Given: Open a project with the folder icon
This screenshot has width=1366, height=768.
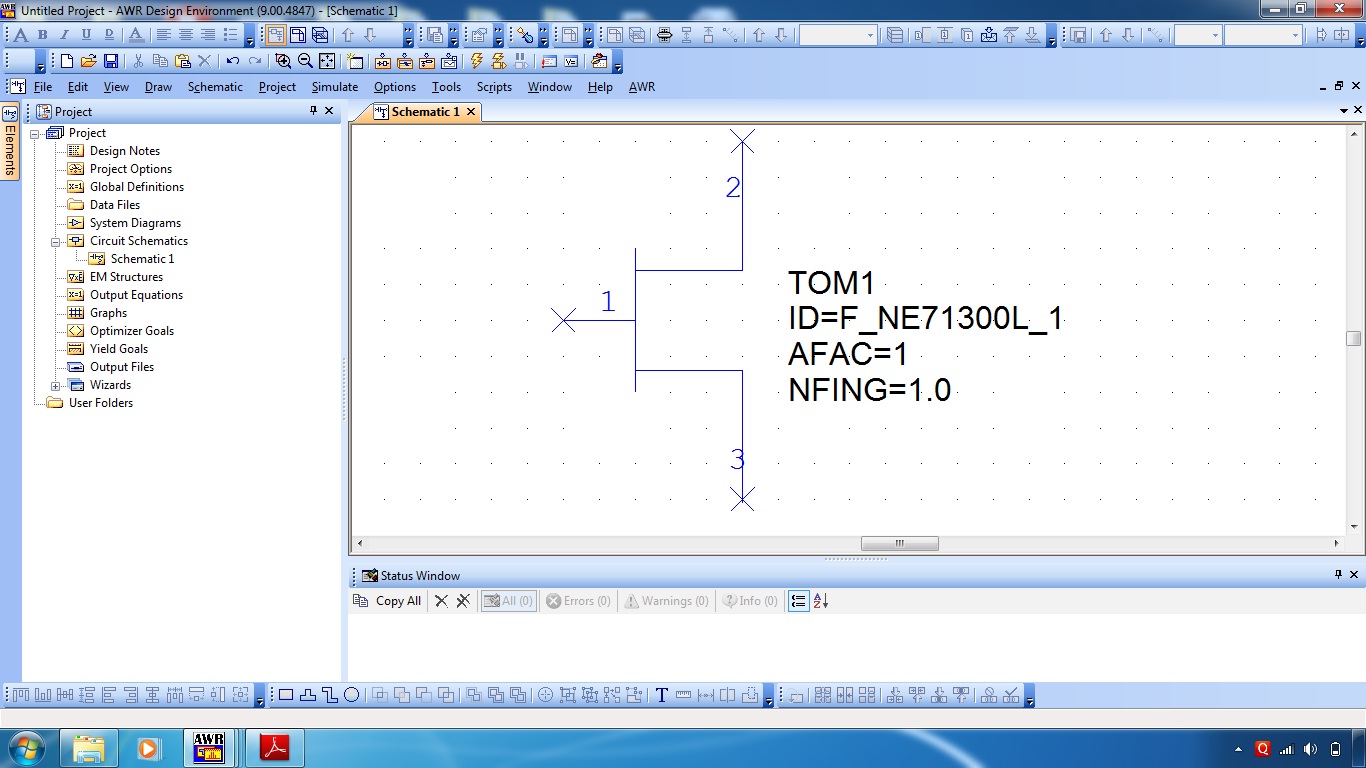Looking at the screenshot, I should pos(89,61).
